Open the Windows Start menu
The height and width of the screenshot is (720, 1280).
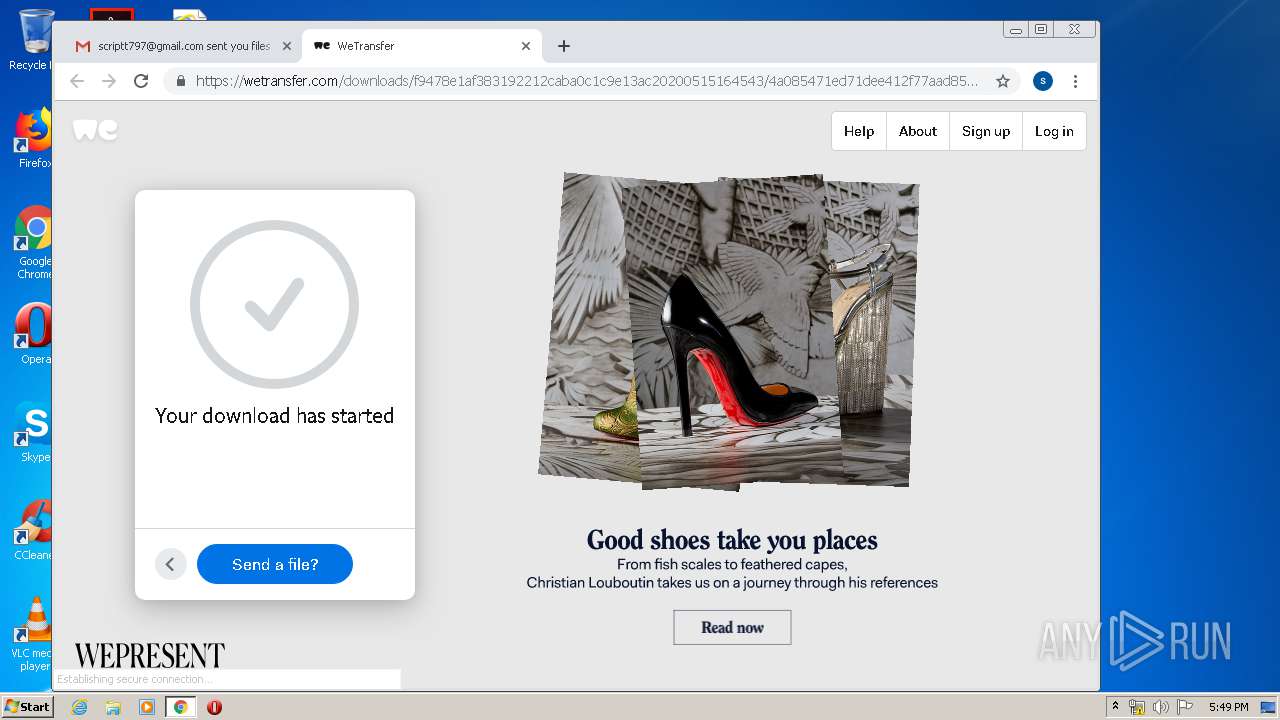click(27, 706)
